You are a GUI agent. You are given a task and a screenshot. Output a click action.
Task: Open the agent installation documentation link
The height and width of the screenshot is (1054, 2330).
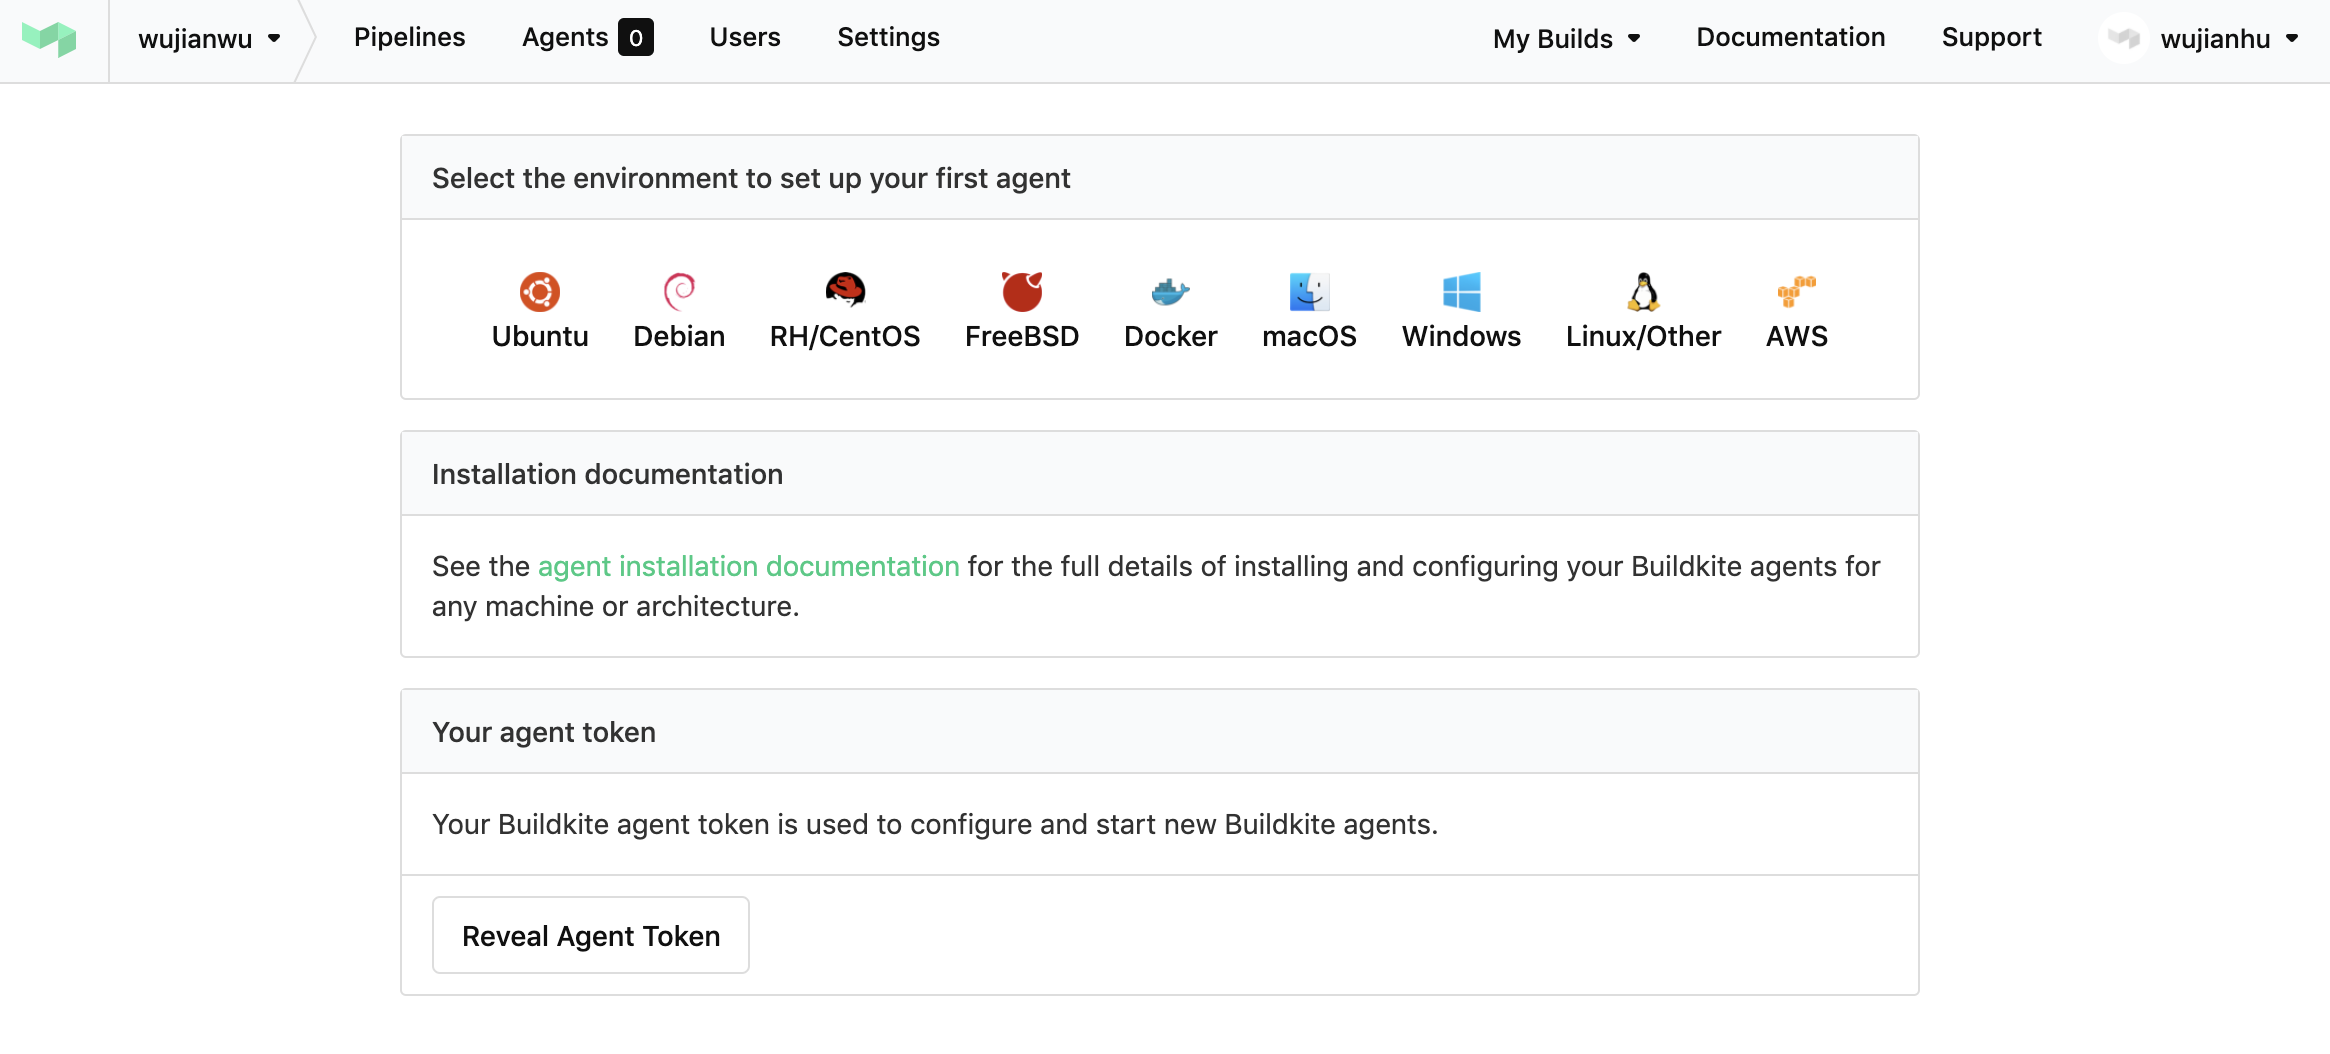[748, 566]
